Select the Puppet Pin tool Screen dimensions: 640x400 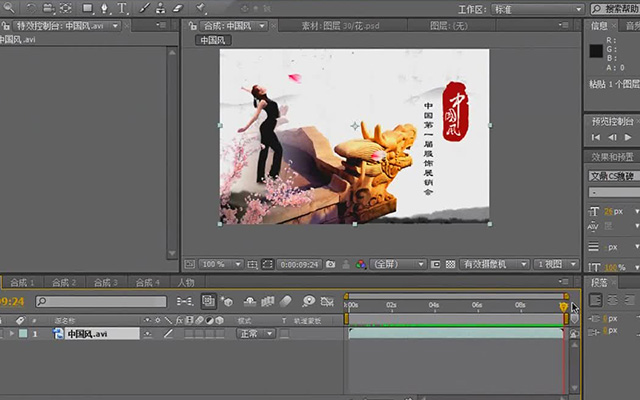click(x=200, y=8)
